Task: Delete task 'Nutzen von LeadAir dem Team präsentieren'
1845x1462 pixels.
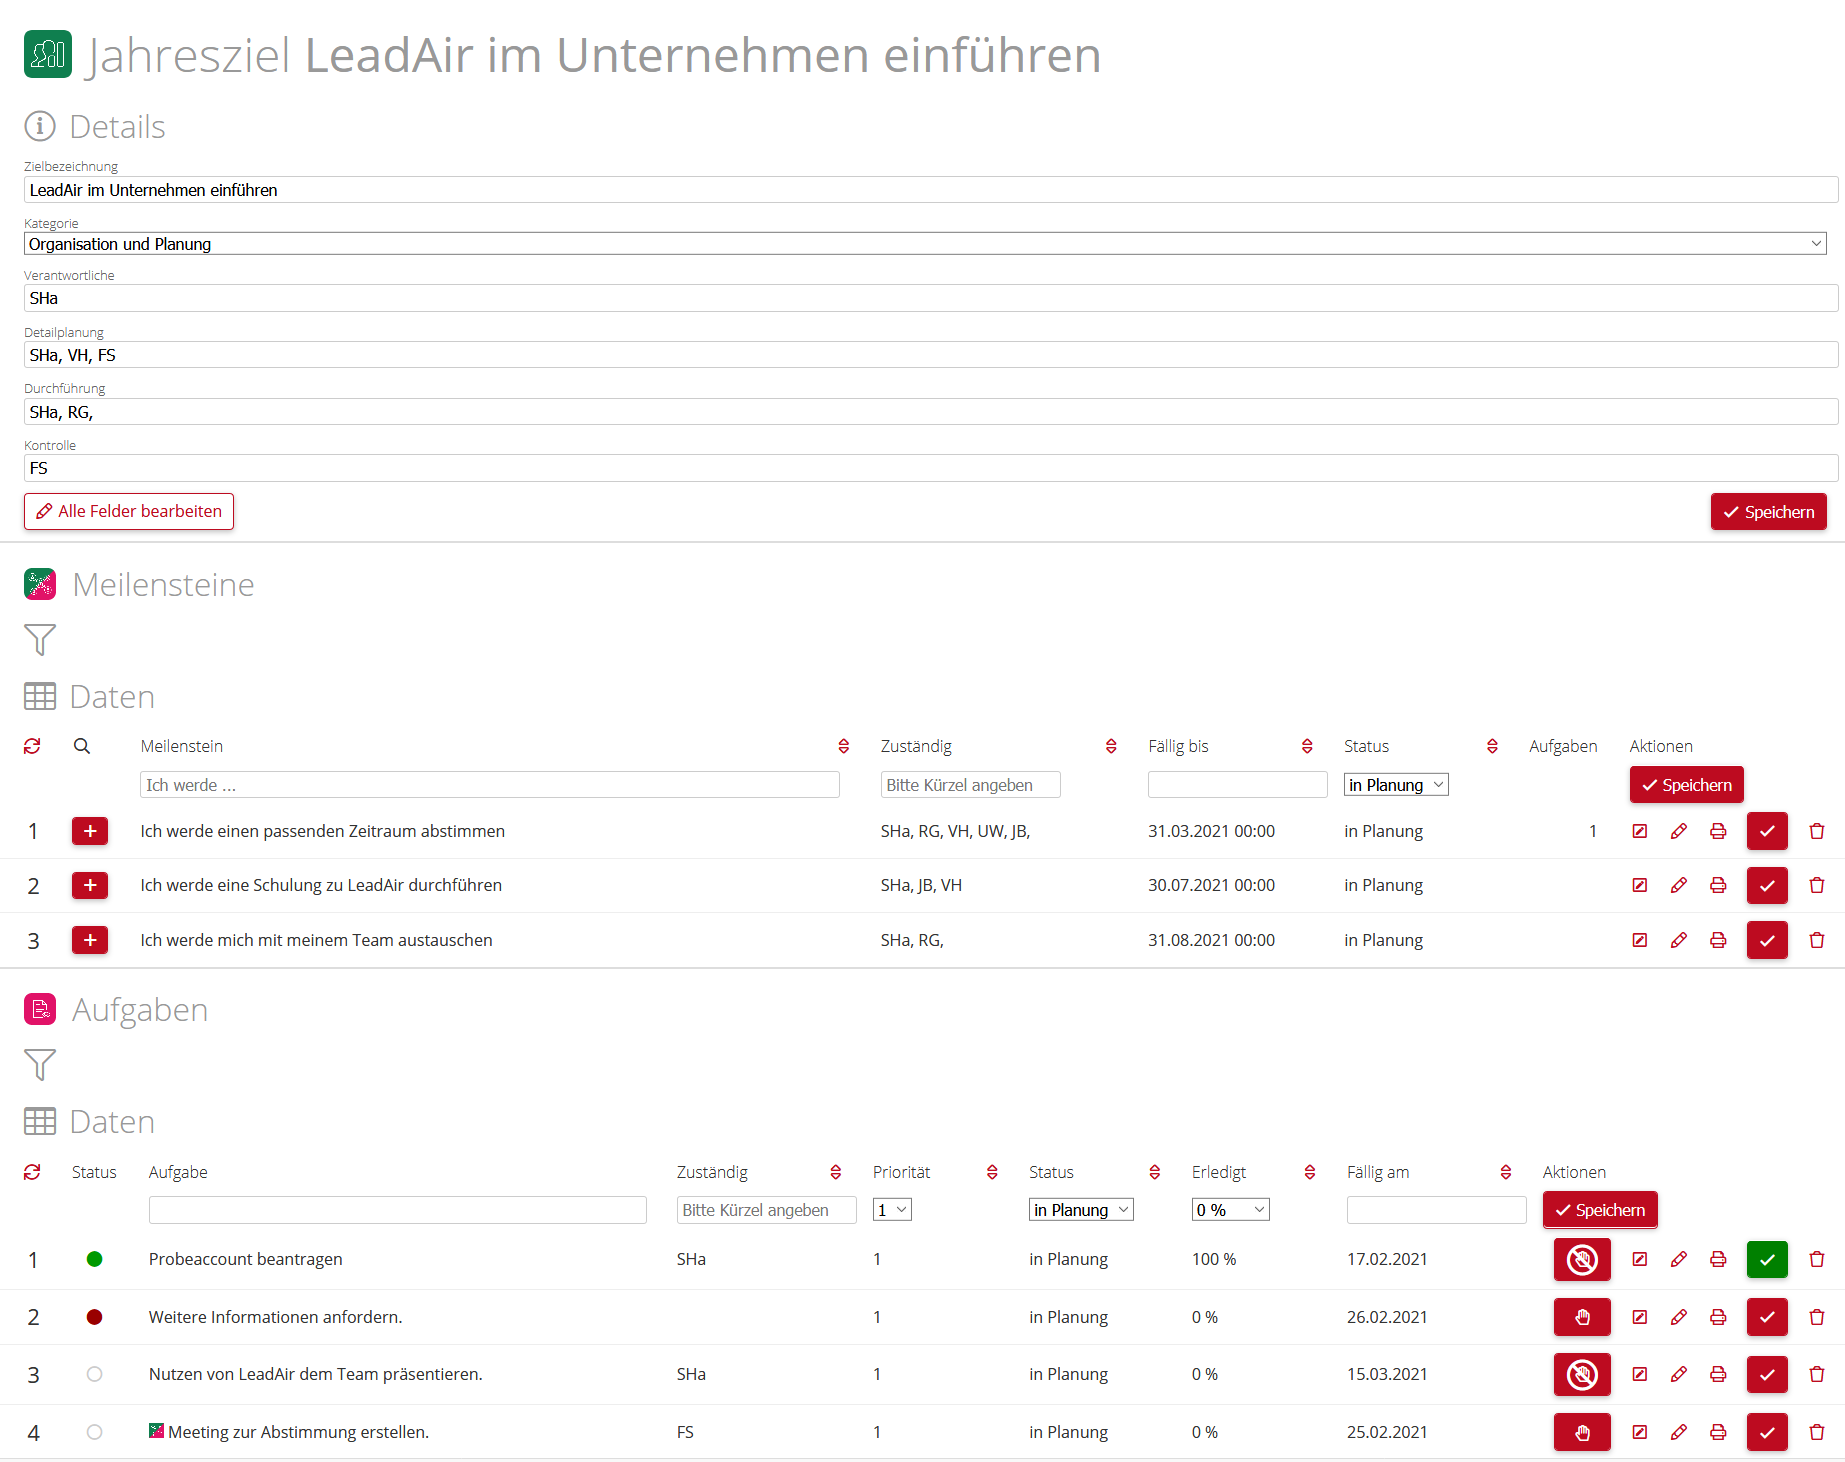Action: (1817, 1374)
